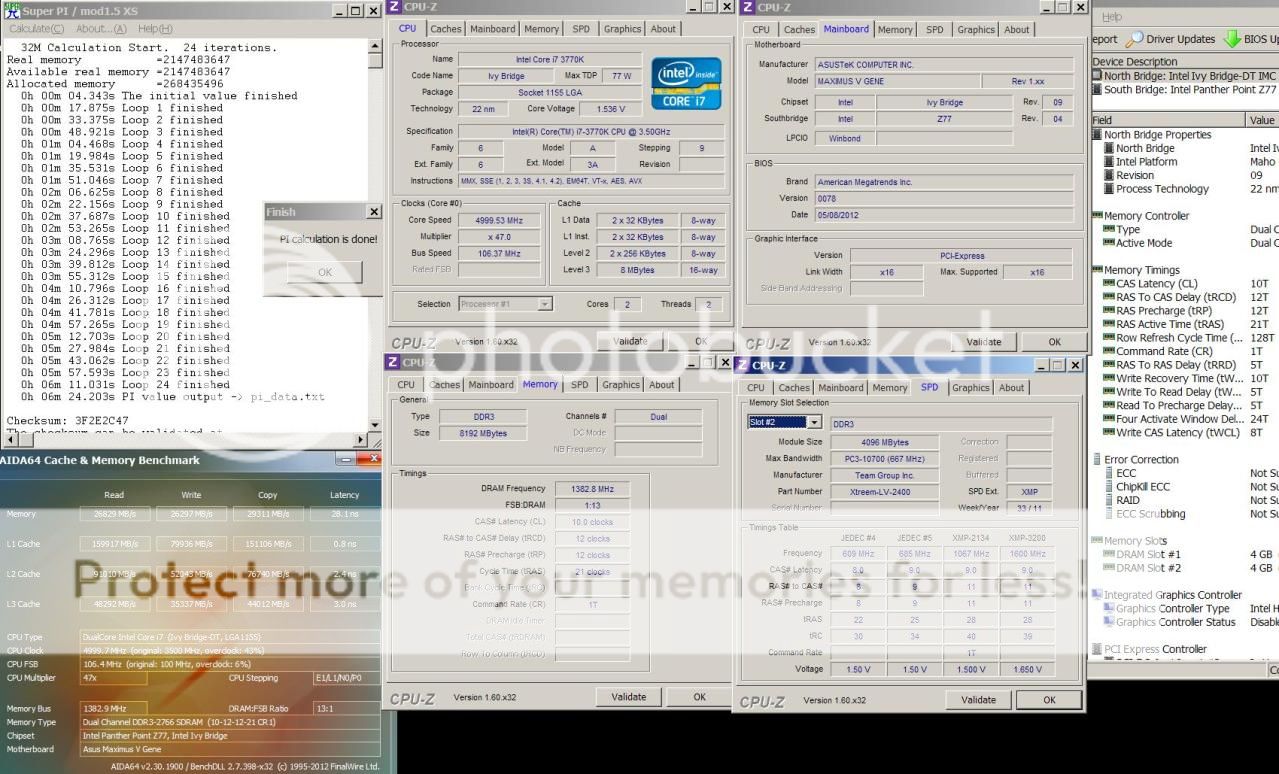The image size is (1279, 774).
Task: Click the Value column header
Action: click(x=1262, y=120)
